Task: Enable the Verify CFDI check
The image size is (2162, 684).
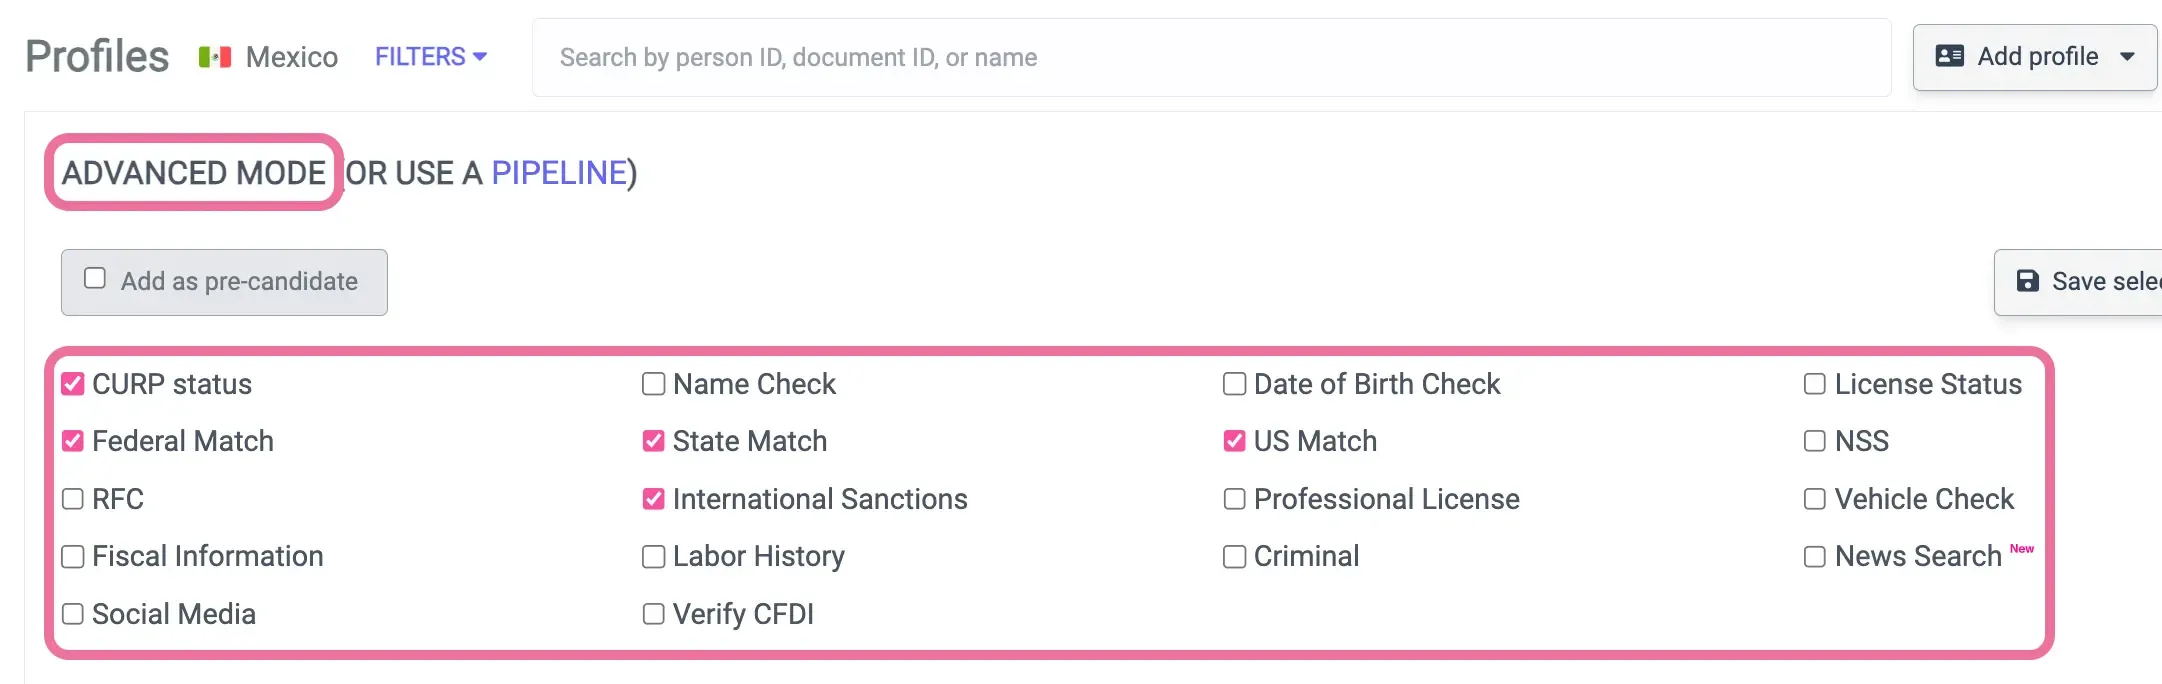Action: click(x=653, y=614)
